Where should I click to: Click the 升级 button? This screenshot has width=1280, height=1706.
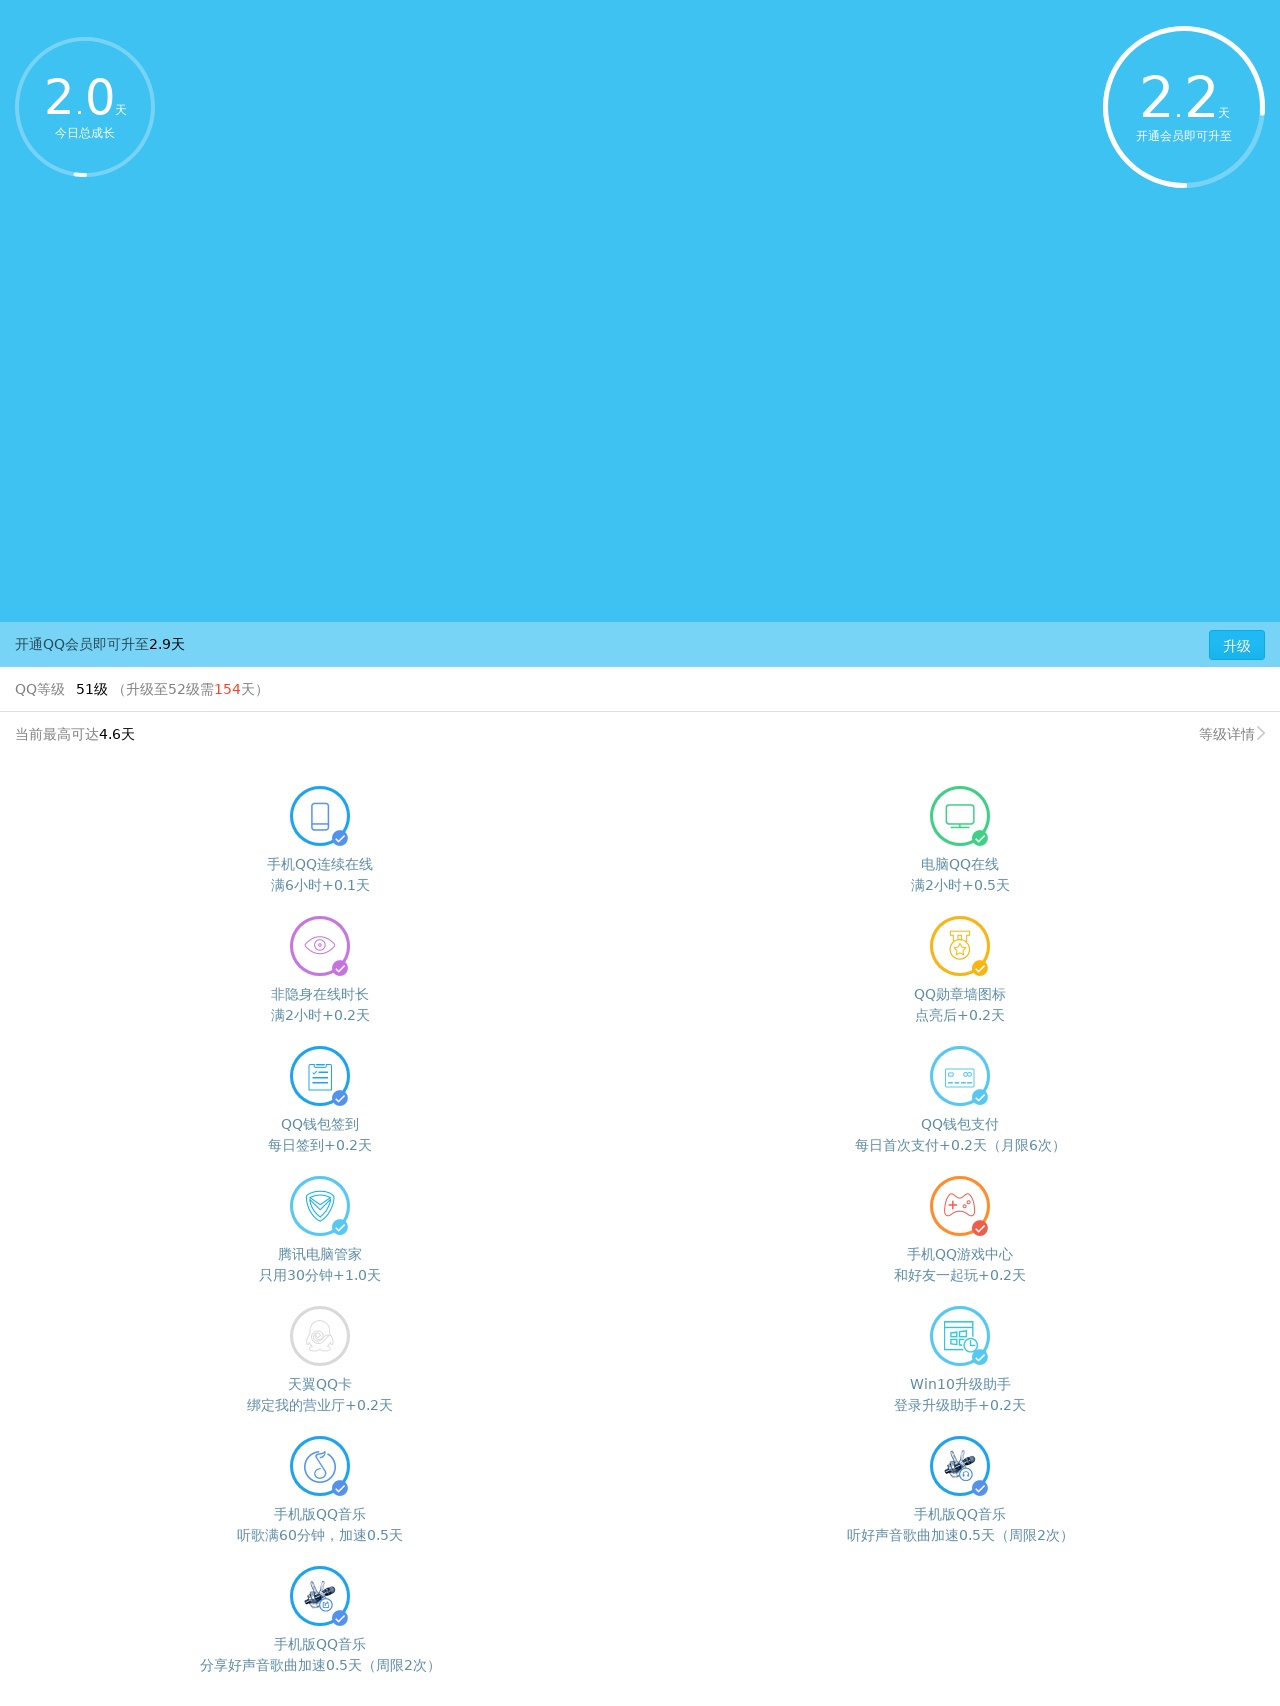pyautogui.click(x=1236, y=645)
